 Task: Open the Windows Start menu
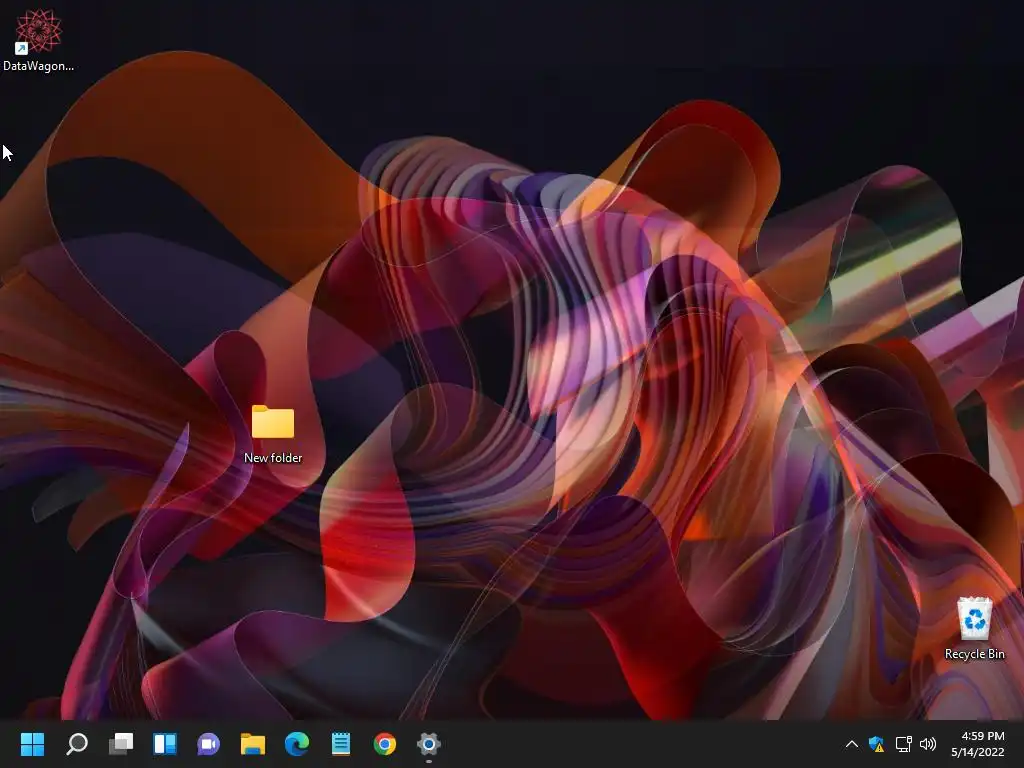point(32,743)
